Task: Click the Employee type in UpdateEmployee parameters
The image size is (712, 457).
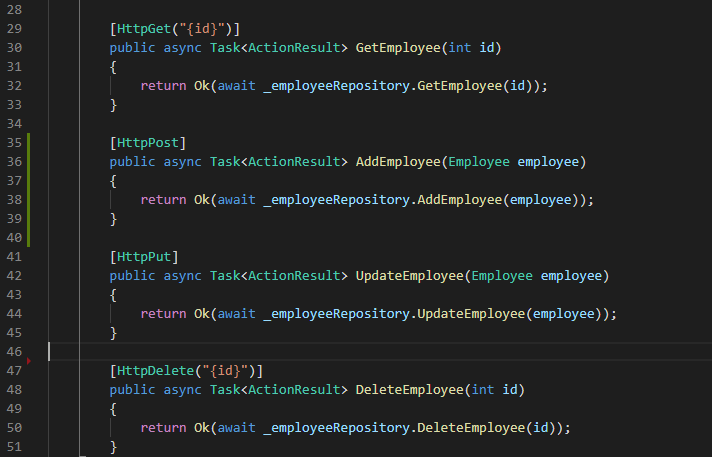Action: [501, 276]
